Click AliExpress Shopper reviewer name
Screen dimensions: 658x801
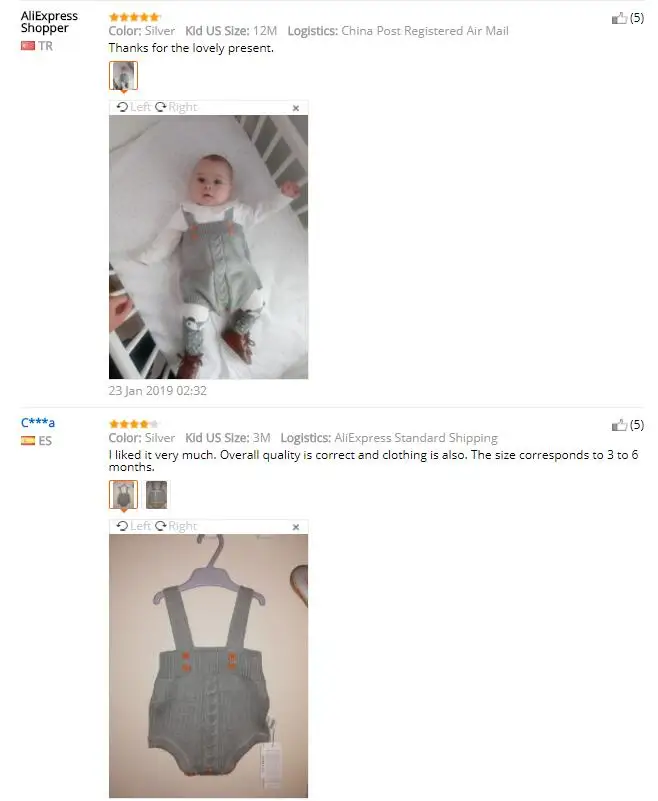coord(49,22)
